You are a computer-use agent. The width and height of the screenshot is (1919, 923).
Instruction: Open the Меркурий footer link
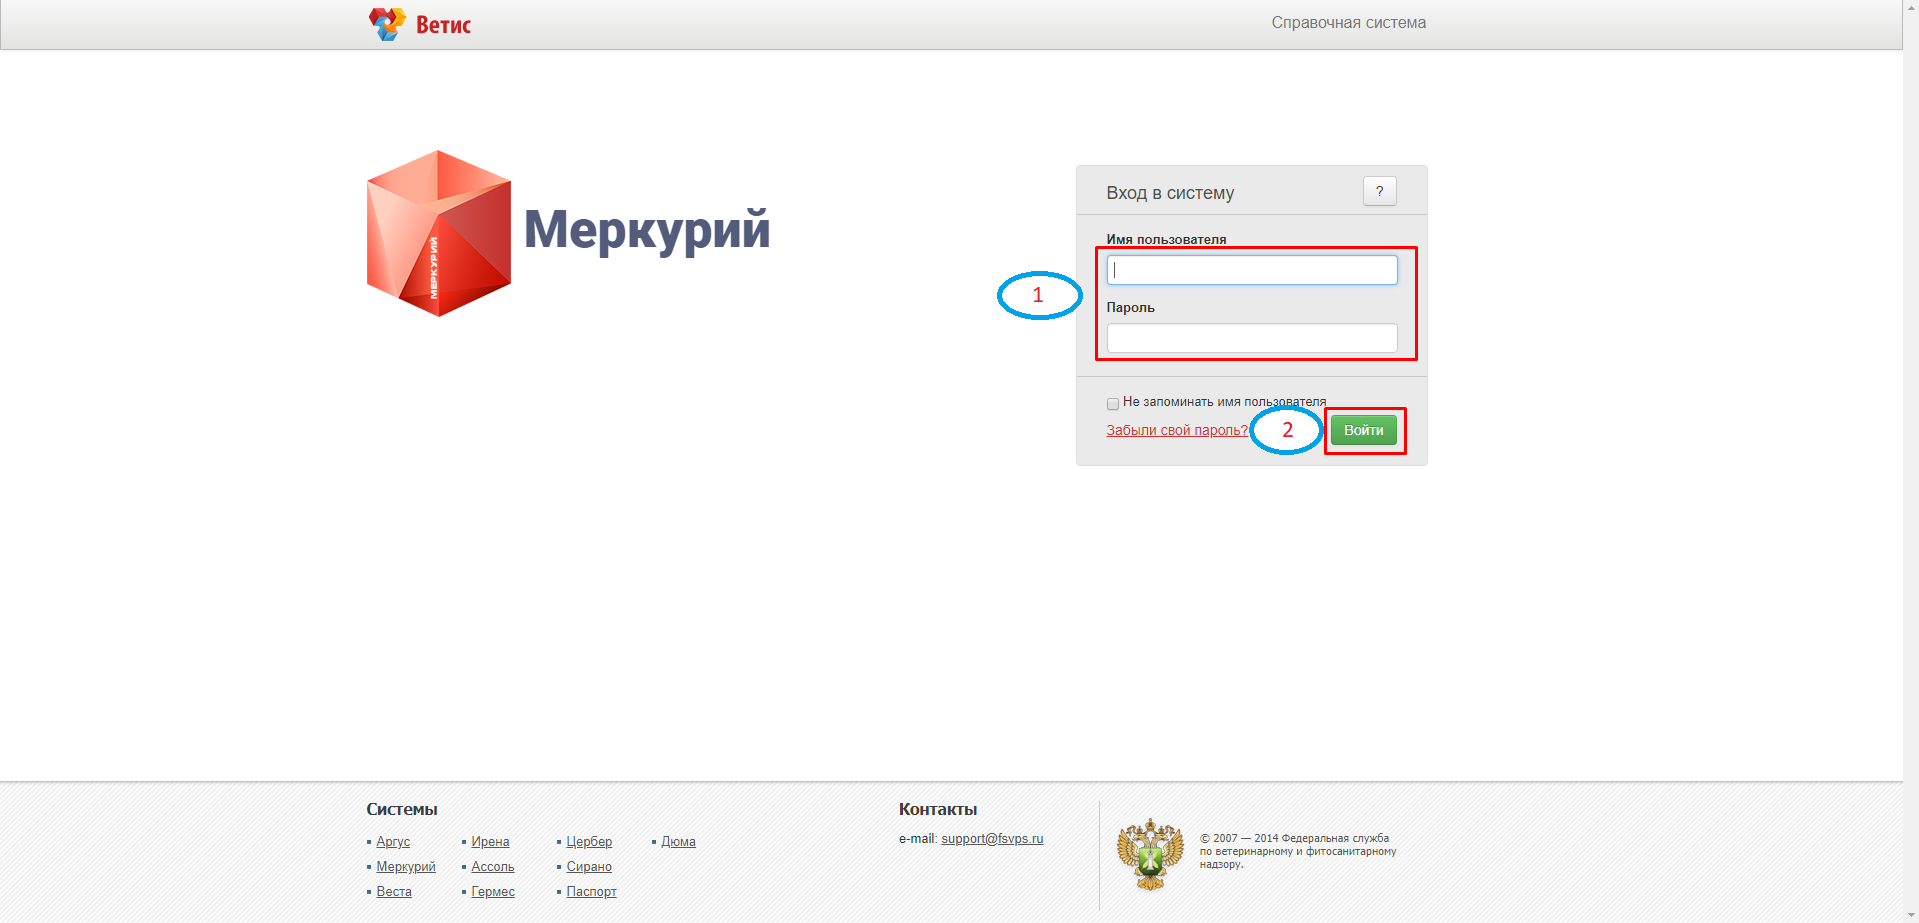pyautogui.click(x=406, y=867)
